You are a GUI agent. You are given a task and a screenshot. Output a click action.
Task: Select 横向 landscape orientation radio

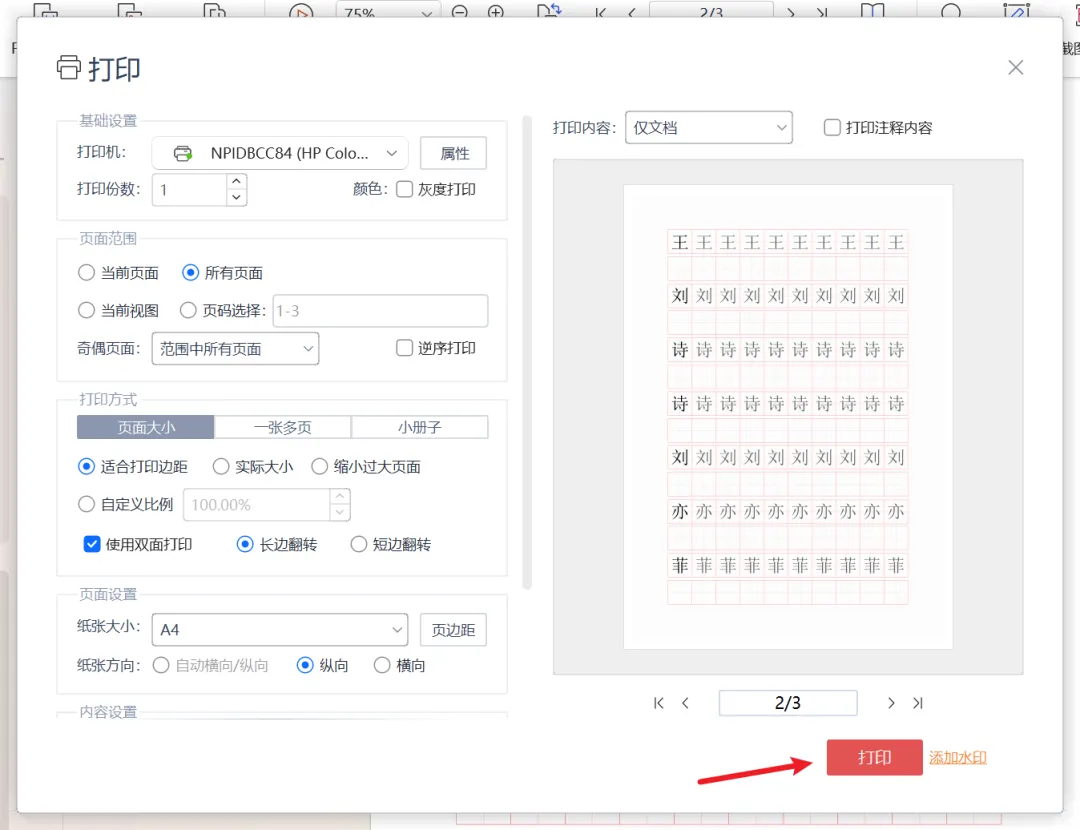382,665
